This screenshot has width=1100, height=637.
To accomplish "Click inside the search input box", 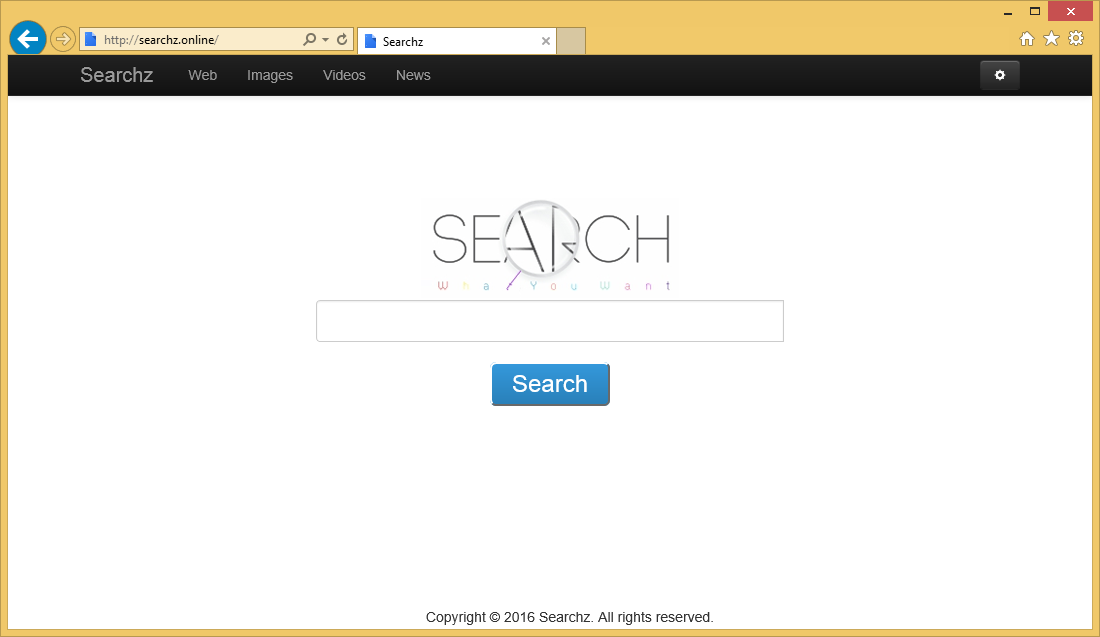I will point(550,320).
